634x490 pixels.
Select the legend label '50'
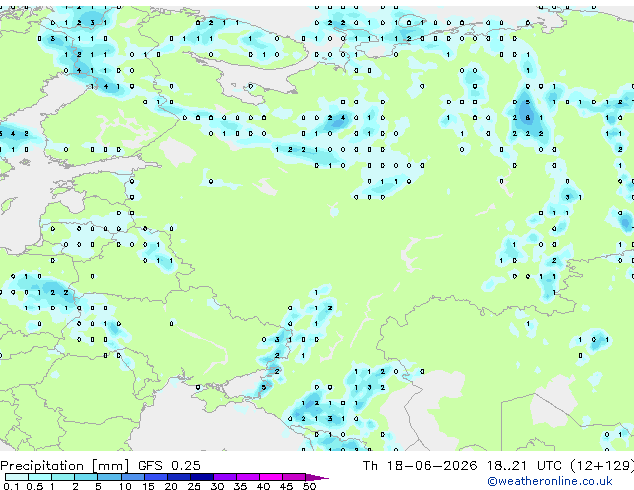pos(309,486)
